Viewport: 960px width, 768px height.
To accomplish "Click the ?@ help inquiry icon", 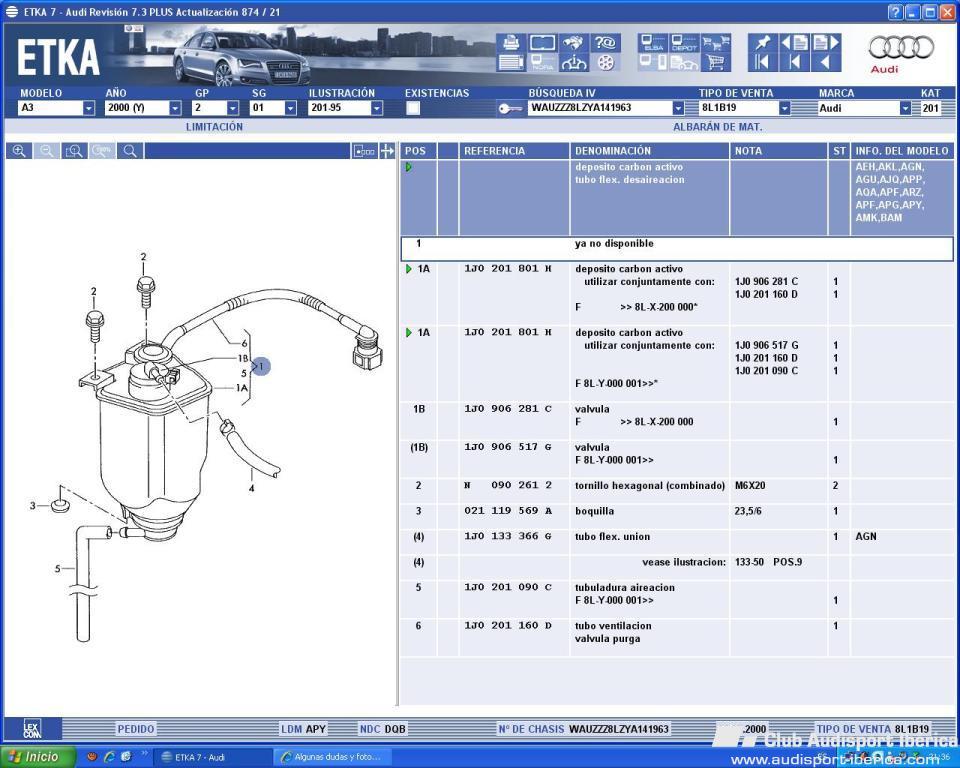I will pyautogui.click(x=606, y=42).
